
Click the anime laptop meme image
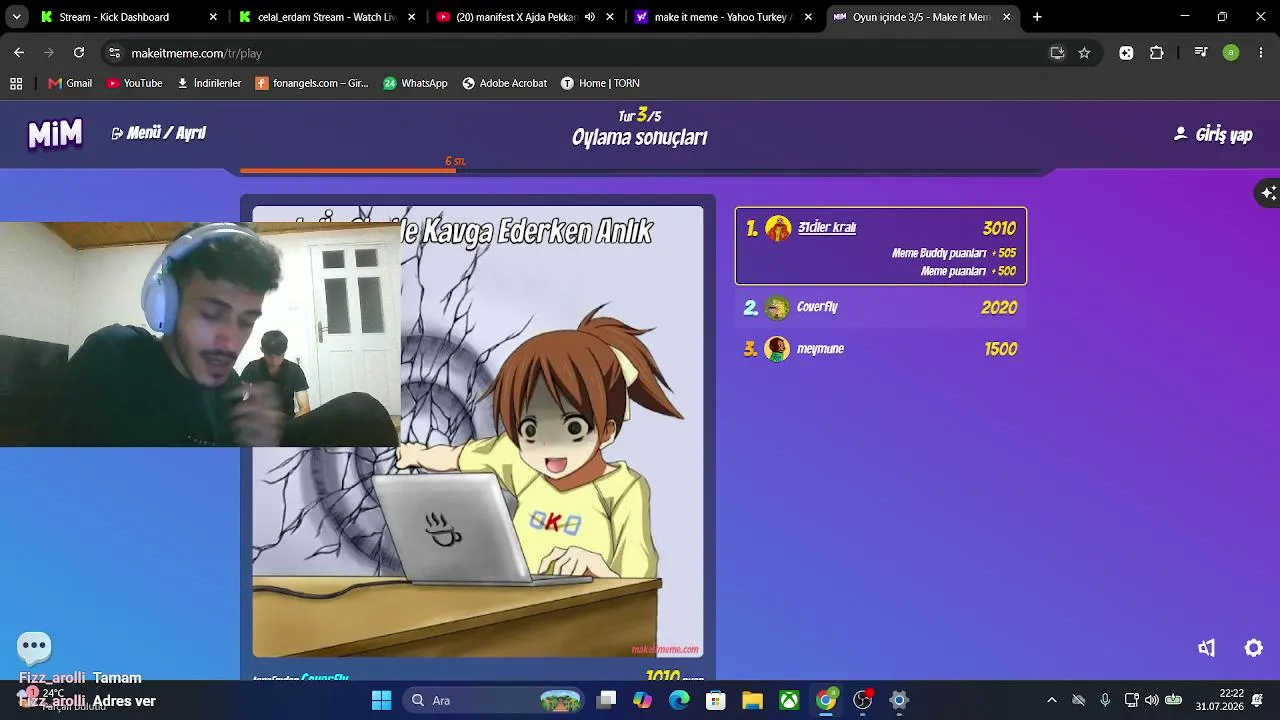click(x=478, y=431)
